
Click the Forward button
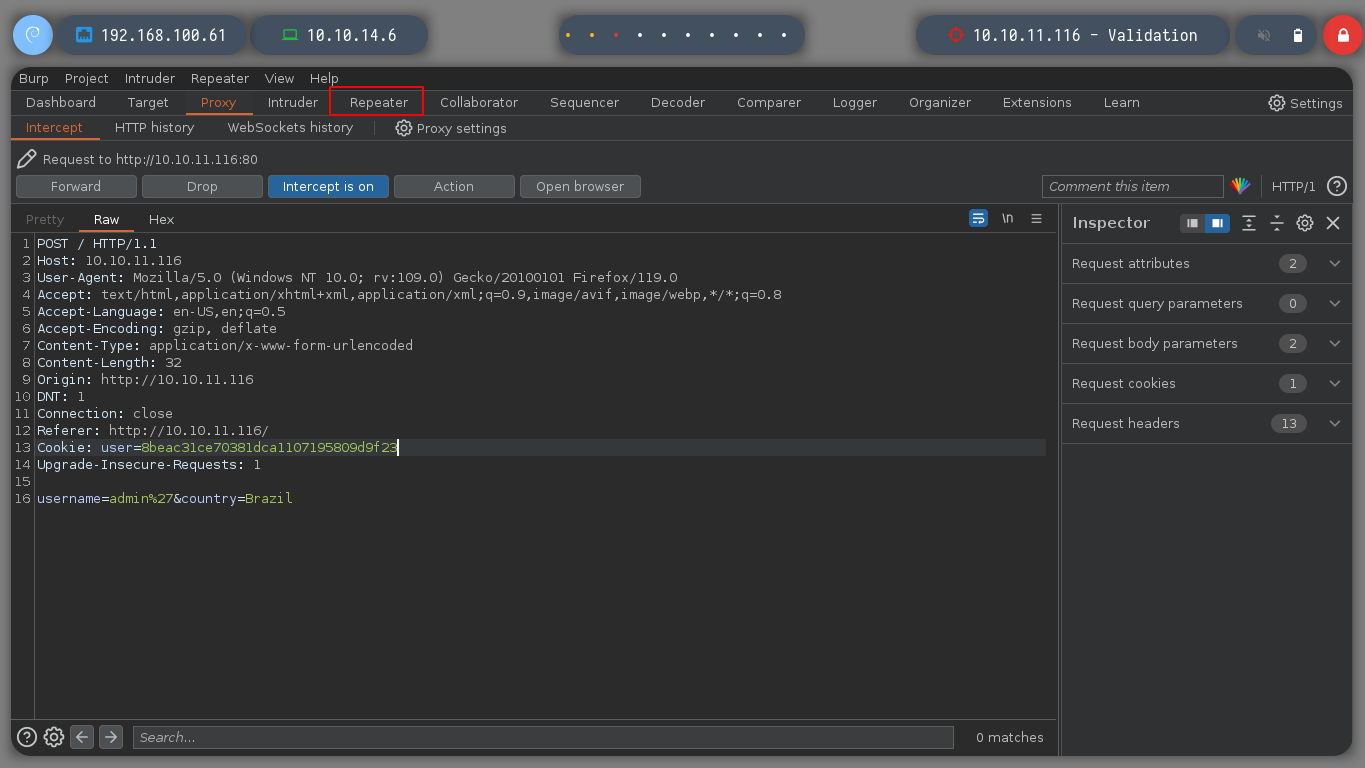click(76, 187)
